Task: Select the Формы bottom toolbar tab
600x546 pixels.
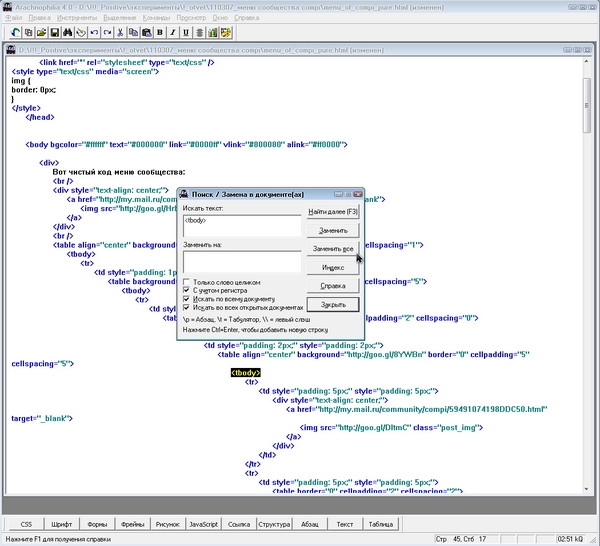Action: (x=97, y=524)
